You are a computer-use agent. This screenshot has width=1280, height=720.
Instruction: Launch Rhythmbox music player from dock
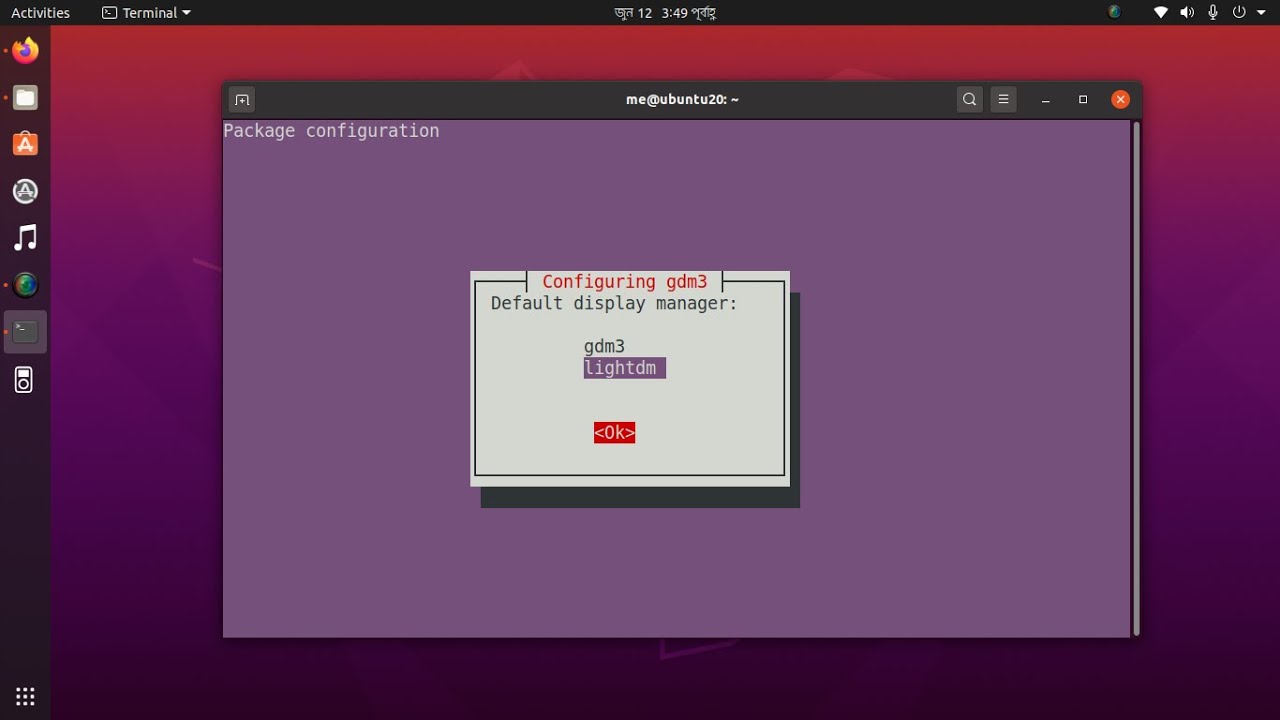click(25, 238)
